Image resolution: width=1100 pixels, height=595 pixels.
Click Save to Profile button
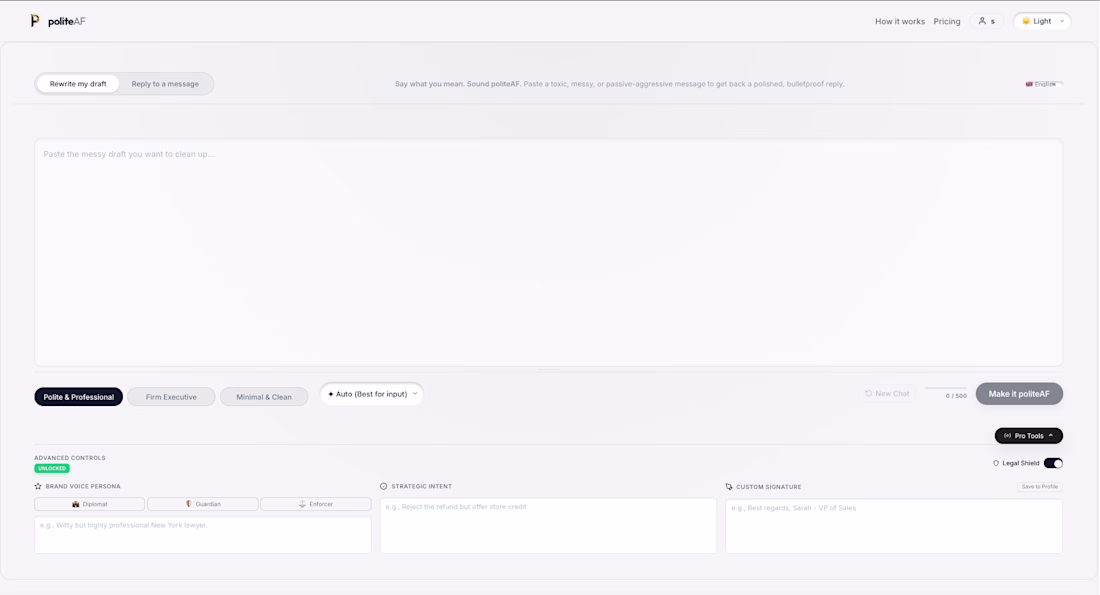tap(1040, 486)
